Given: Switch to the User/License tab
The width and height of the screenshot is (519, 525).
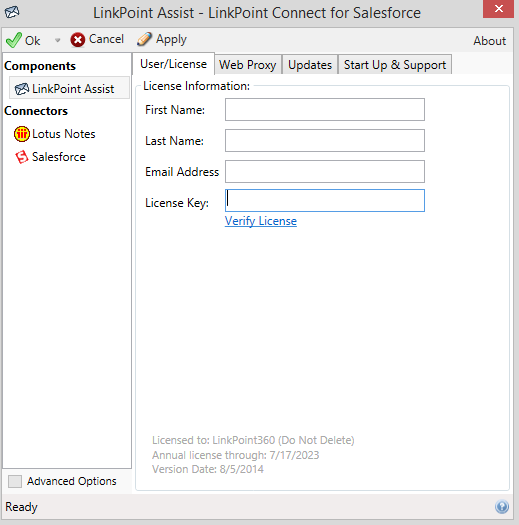Looking at the screenshot, I should coord(173,64).
